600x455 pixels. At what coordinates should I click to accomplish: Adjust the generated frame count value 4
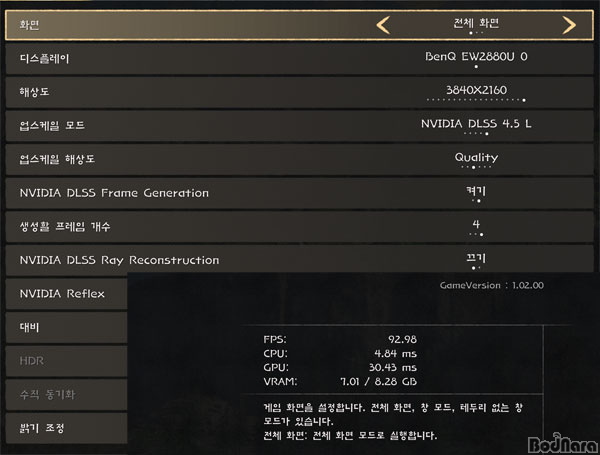(x=476, y=225)
